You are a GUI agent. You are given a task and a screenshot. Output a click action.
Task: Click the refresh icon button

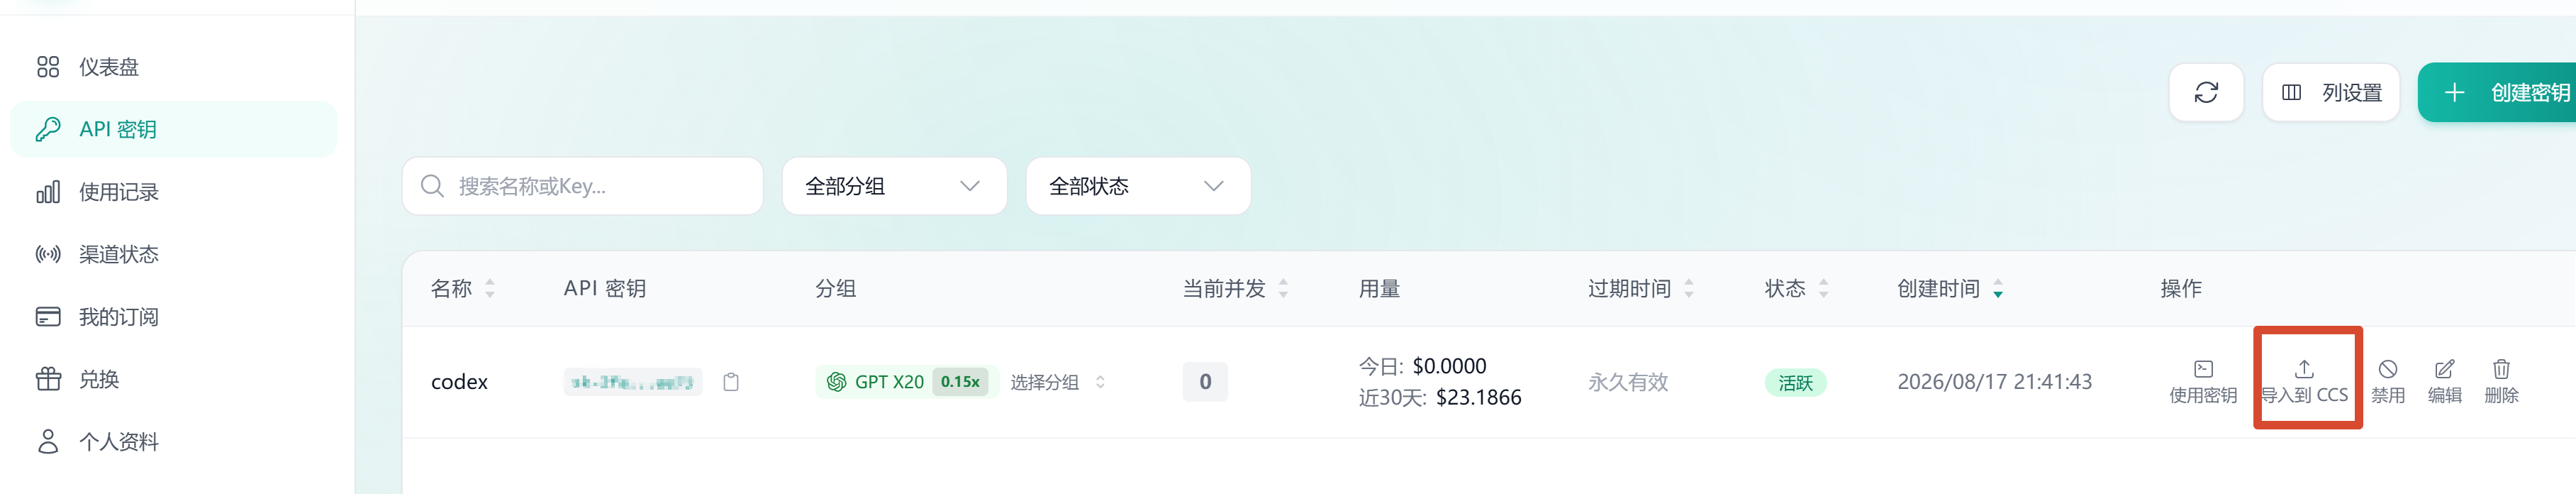2206,93
